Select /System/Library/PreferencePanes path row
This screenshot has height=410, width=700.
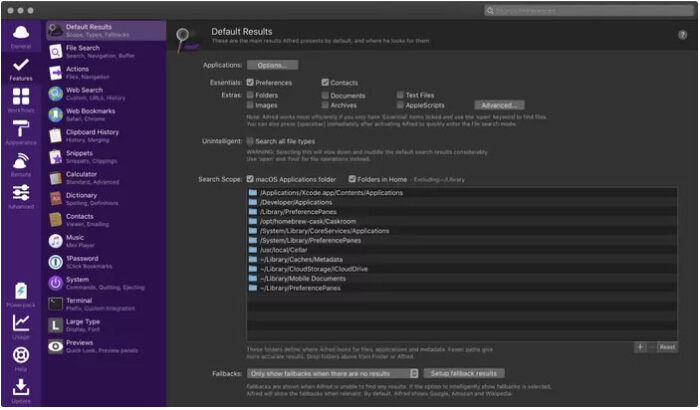click(x=462, y=240)
